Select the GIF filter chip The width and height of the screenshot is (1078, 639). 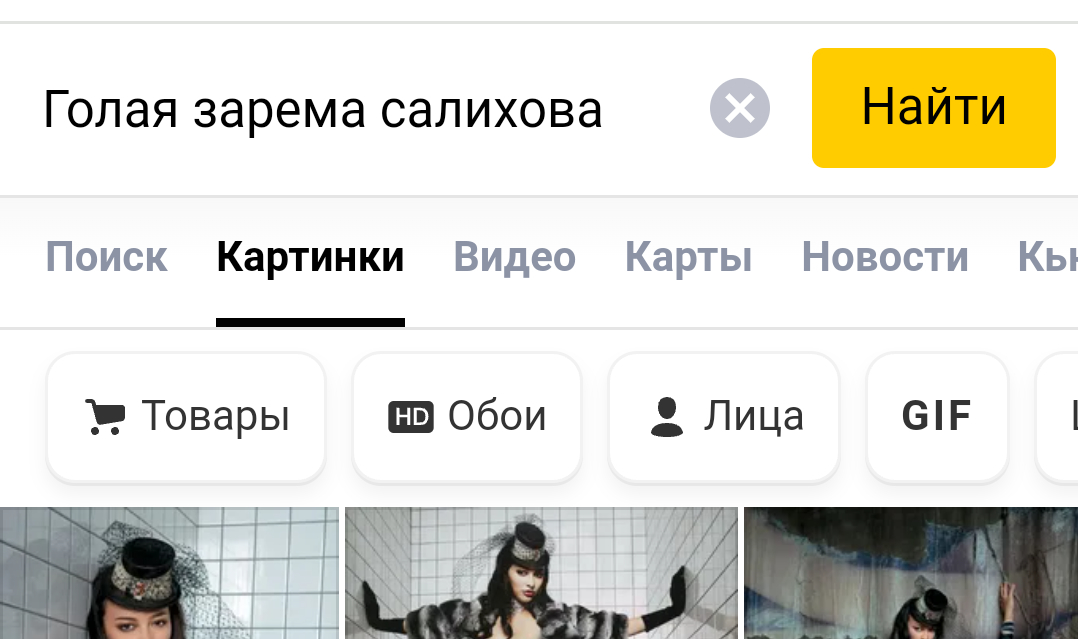pos(937,417)
